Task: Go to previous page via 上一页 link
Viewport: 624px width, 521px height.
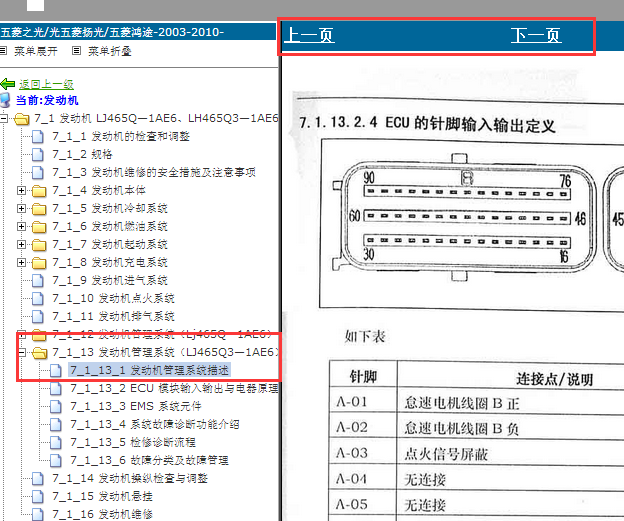Action: coord(310,35)
